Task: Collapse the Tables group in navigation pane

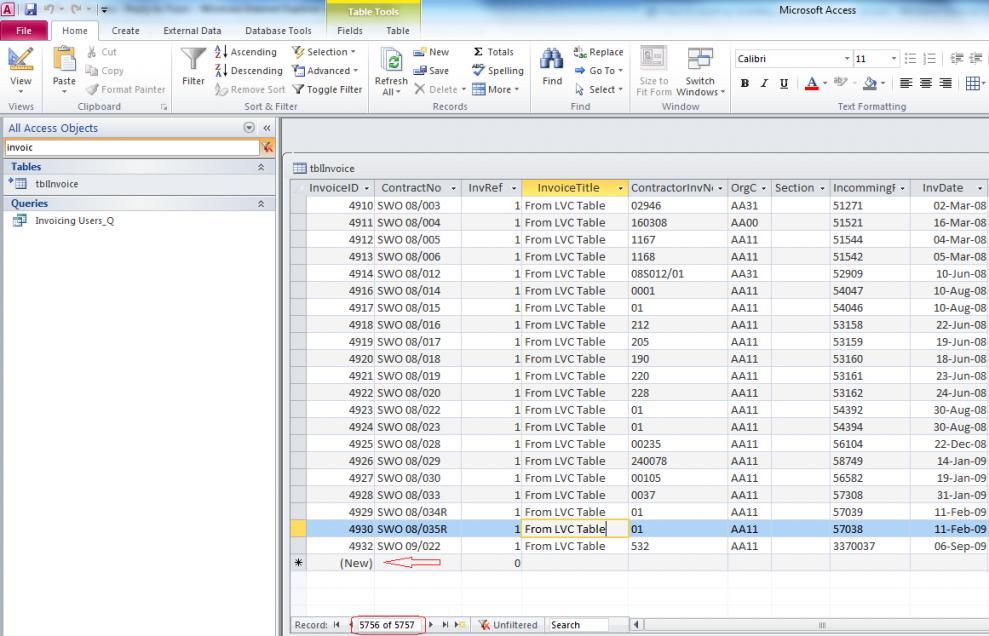Action: [x=262, y=167]
